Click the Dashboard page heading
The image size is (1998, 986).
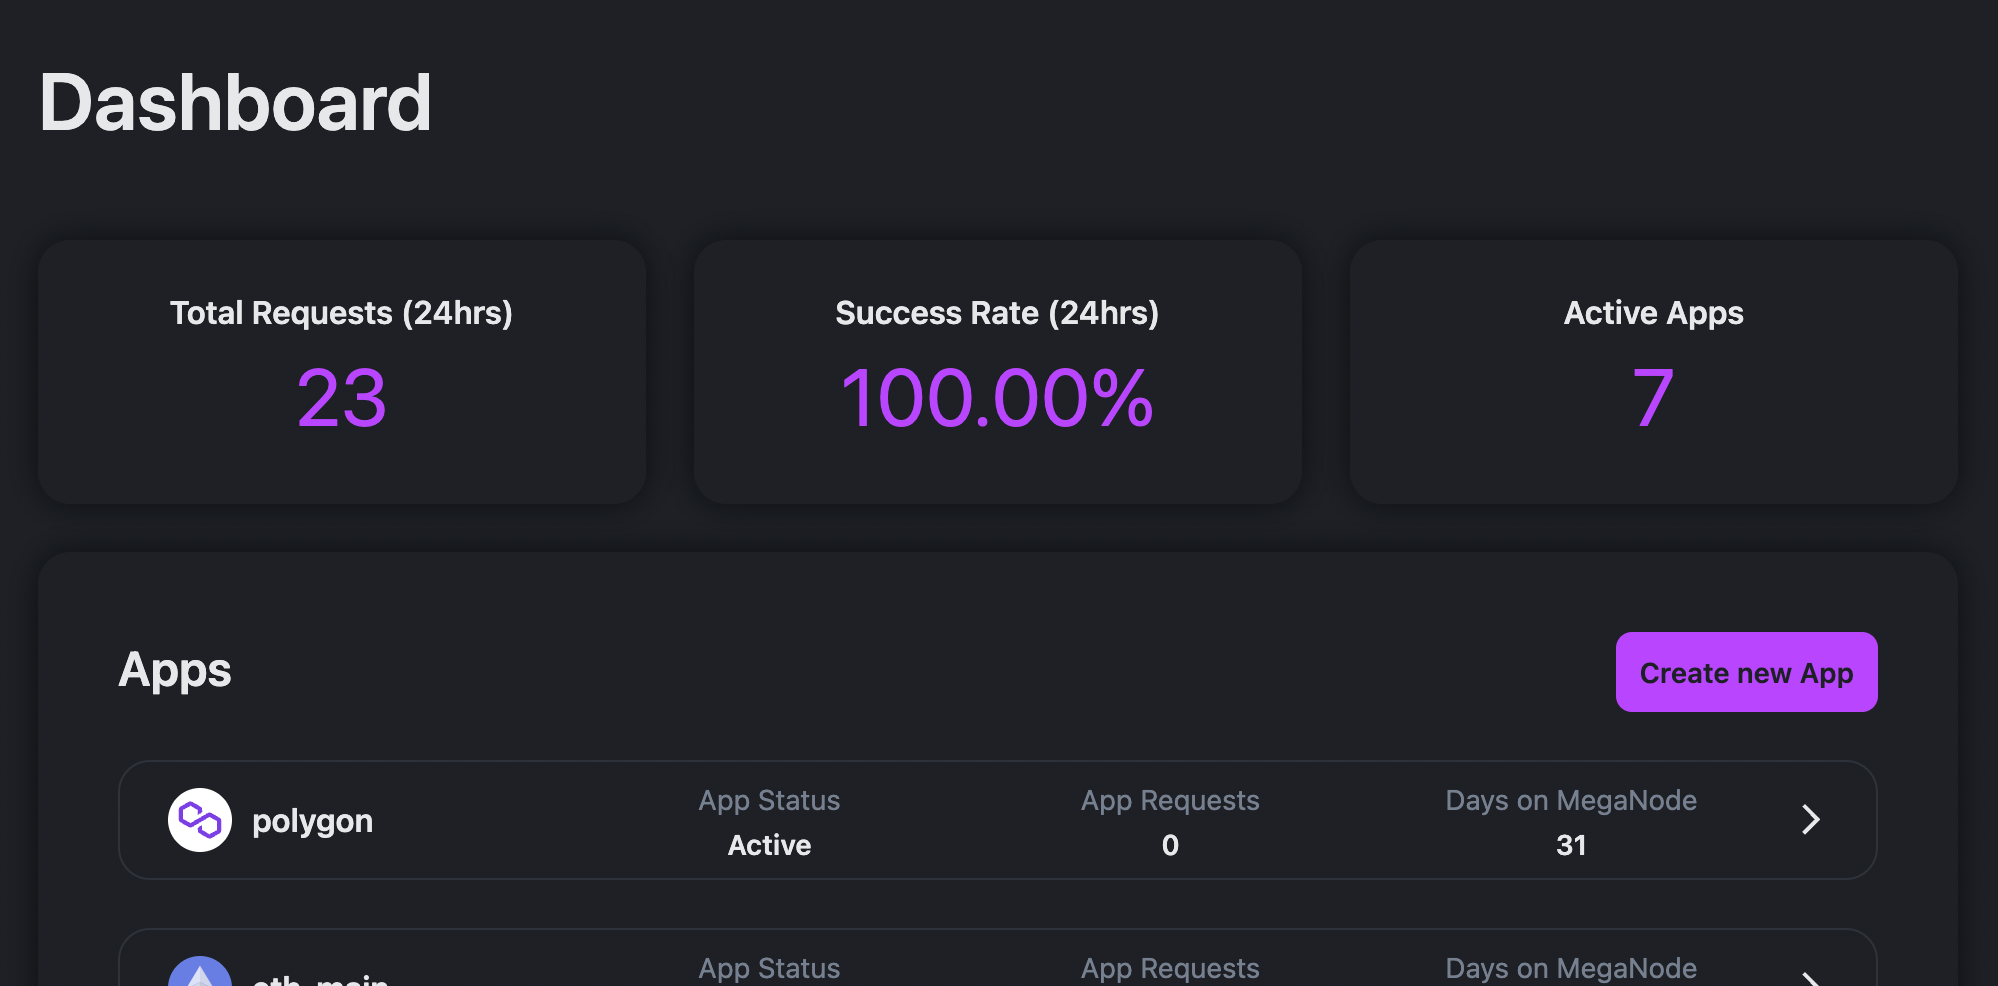coord(235,103)
